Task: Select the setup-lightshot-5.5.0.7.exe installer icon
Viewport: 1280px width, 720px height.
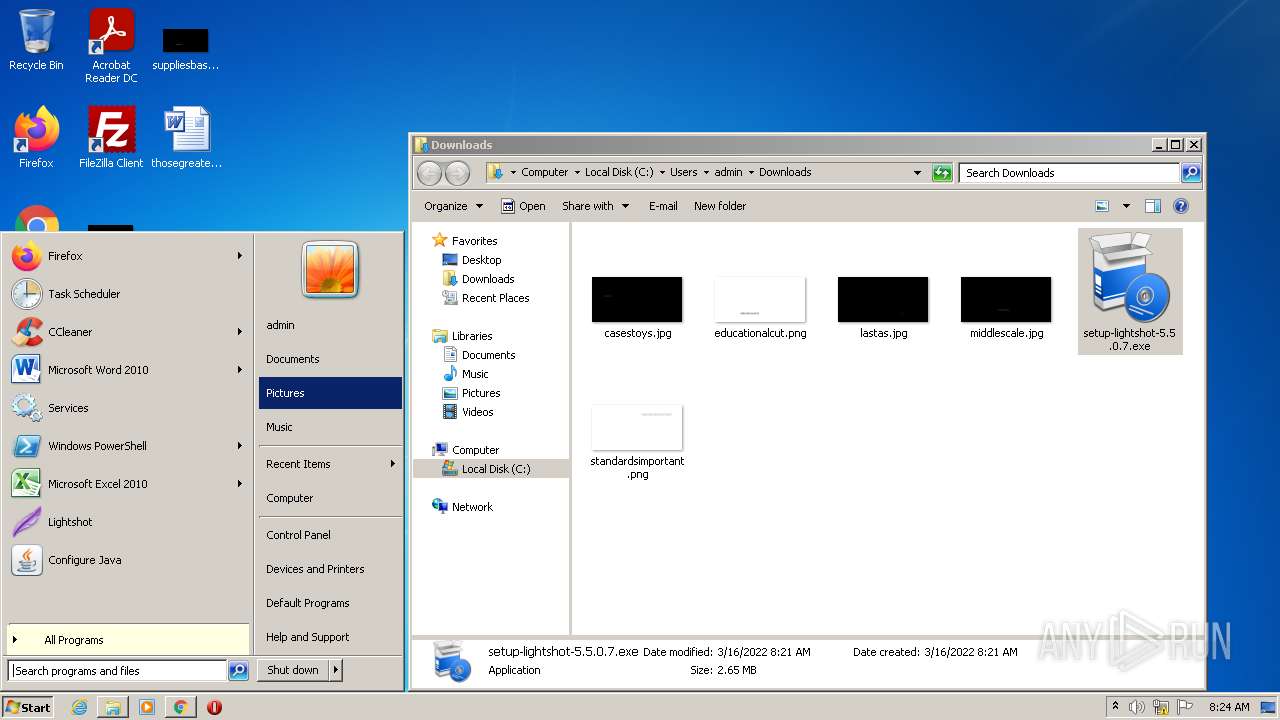Action: tap(1130, 291)
